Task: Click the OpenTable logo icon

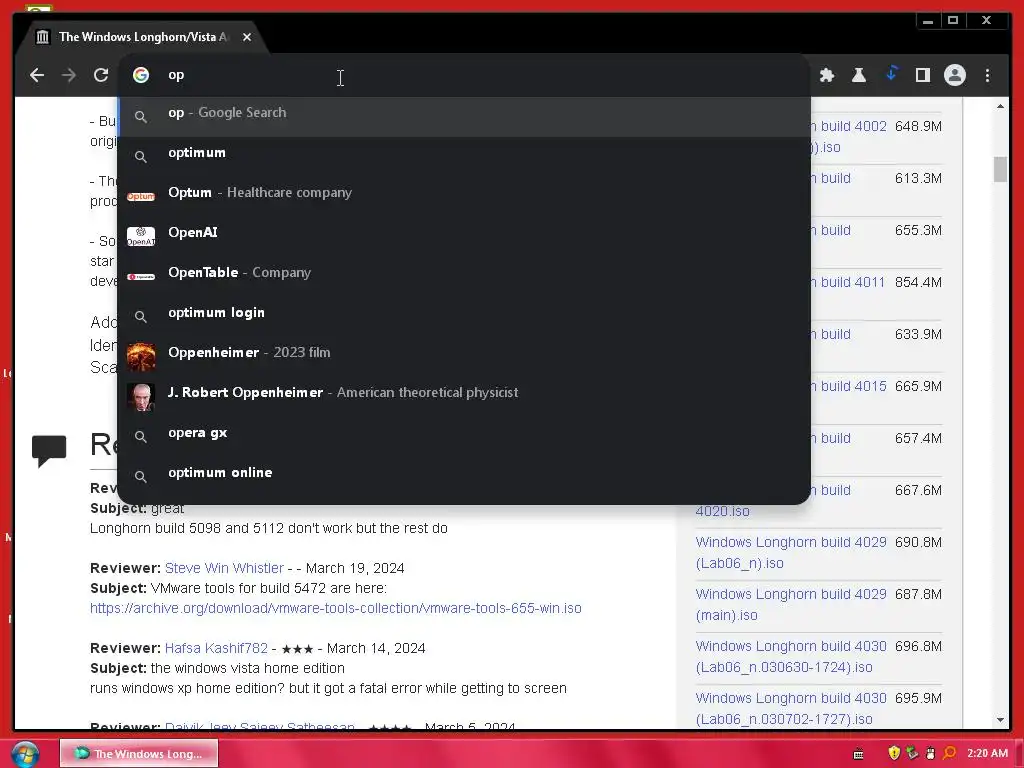Action: [140, 277]
